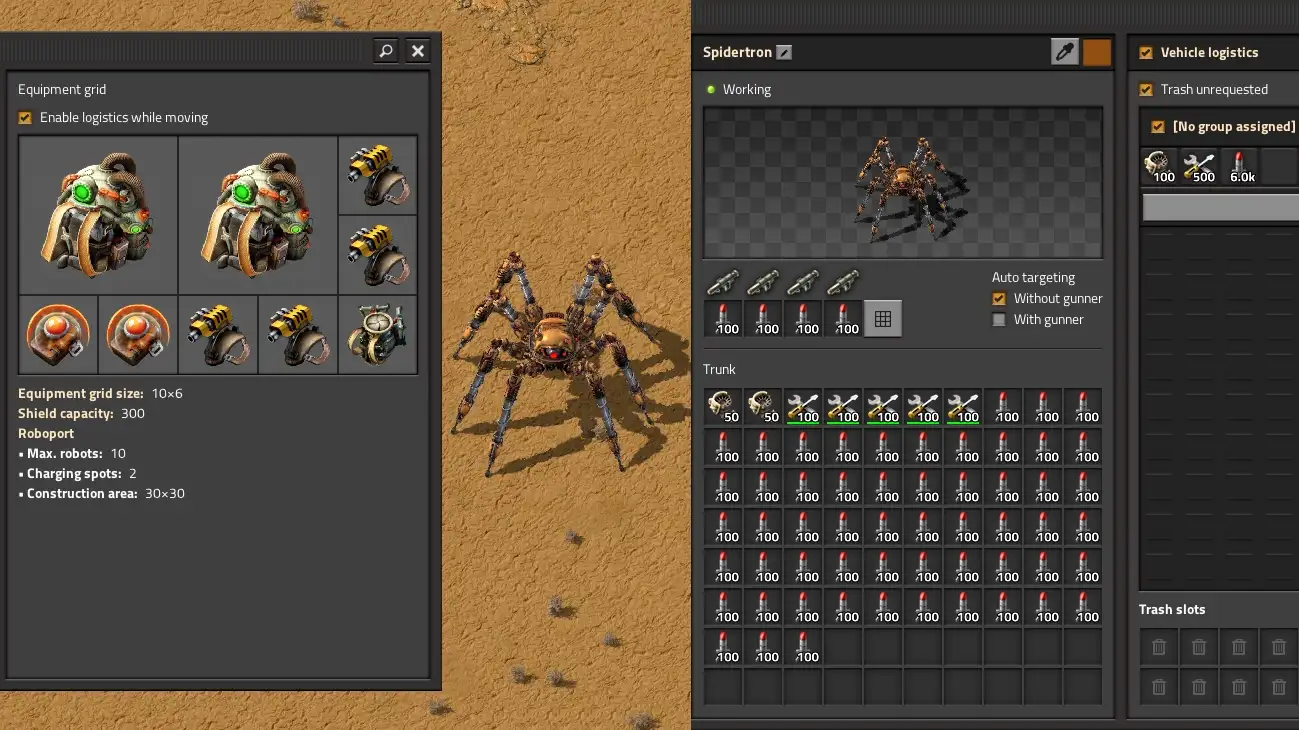This screenshot has width=1299, height=730.
Task: Click the repair pack logistics request showing 500
Action: [1199, 166]
